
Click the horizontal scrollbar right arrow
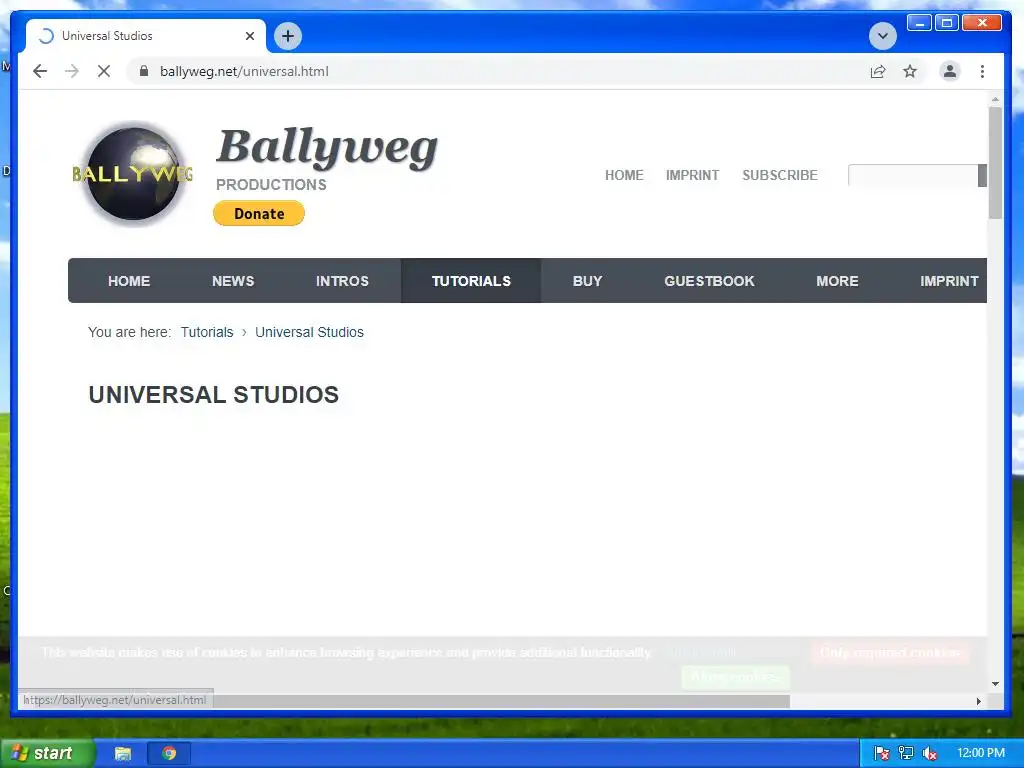(x=978, y=701)
